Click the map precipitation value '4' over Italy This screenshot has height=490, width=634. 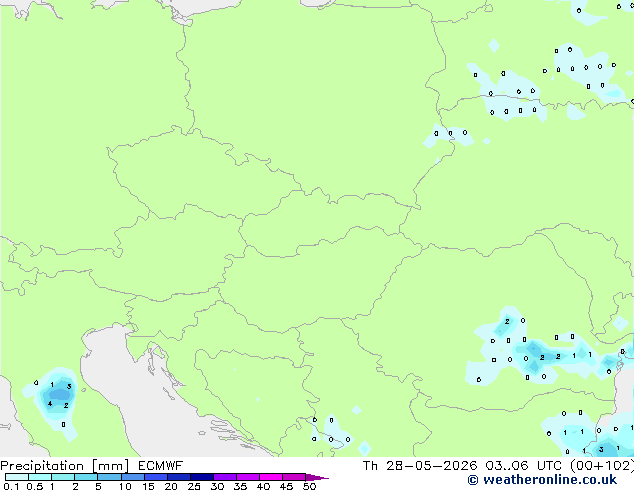pos(50,403)
